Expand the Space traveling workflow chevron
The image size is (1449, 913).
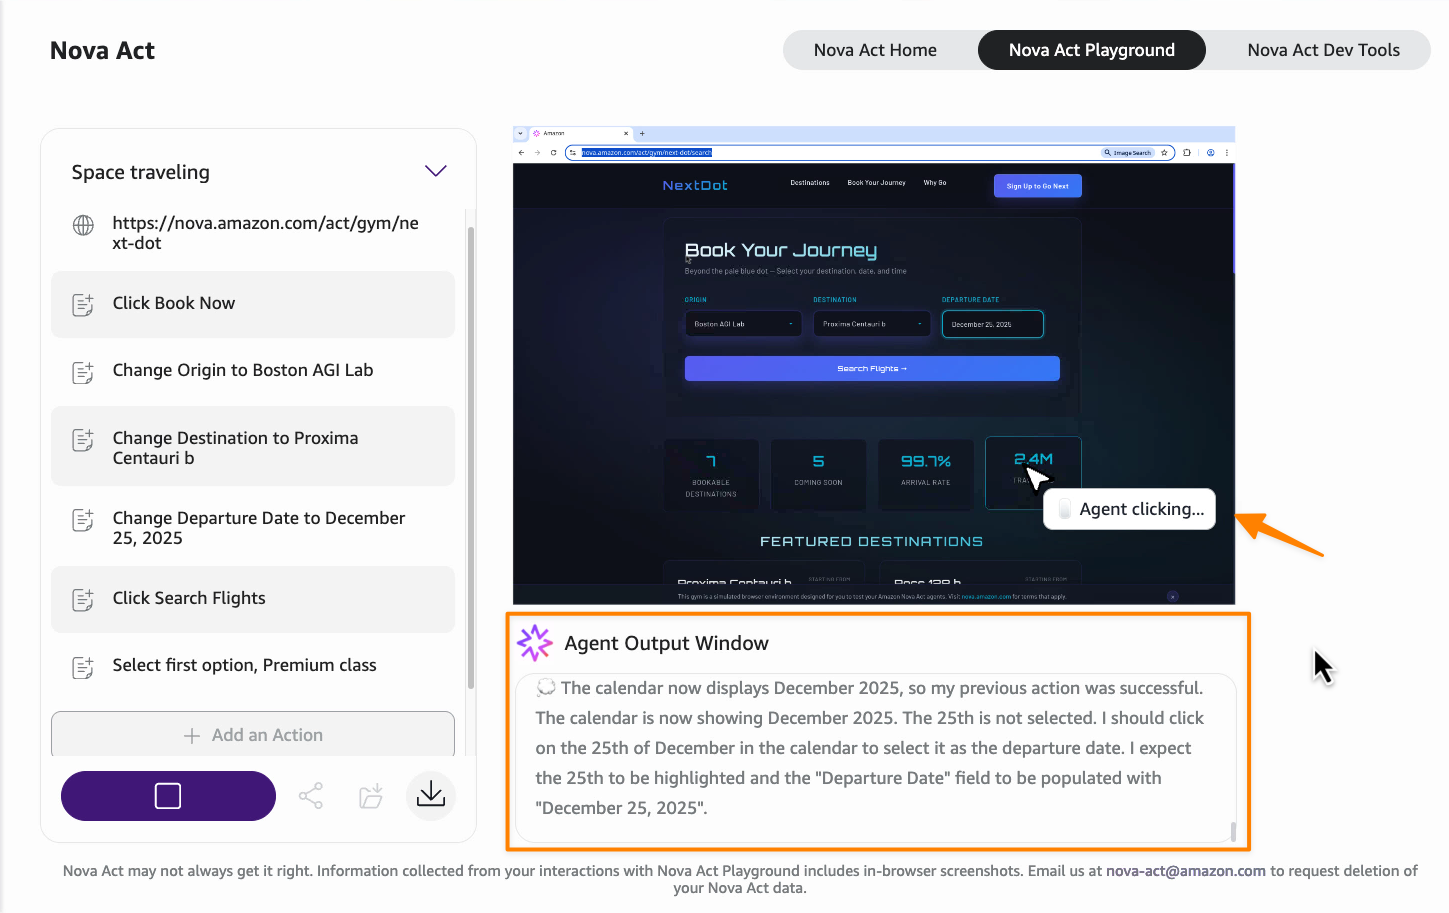(x=435, y=171)
